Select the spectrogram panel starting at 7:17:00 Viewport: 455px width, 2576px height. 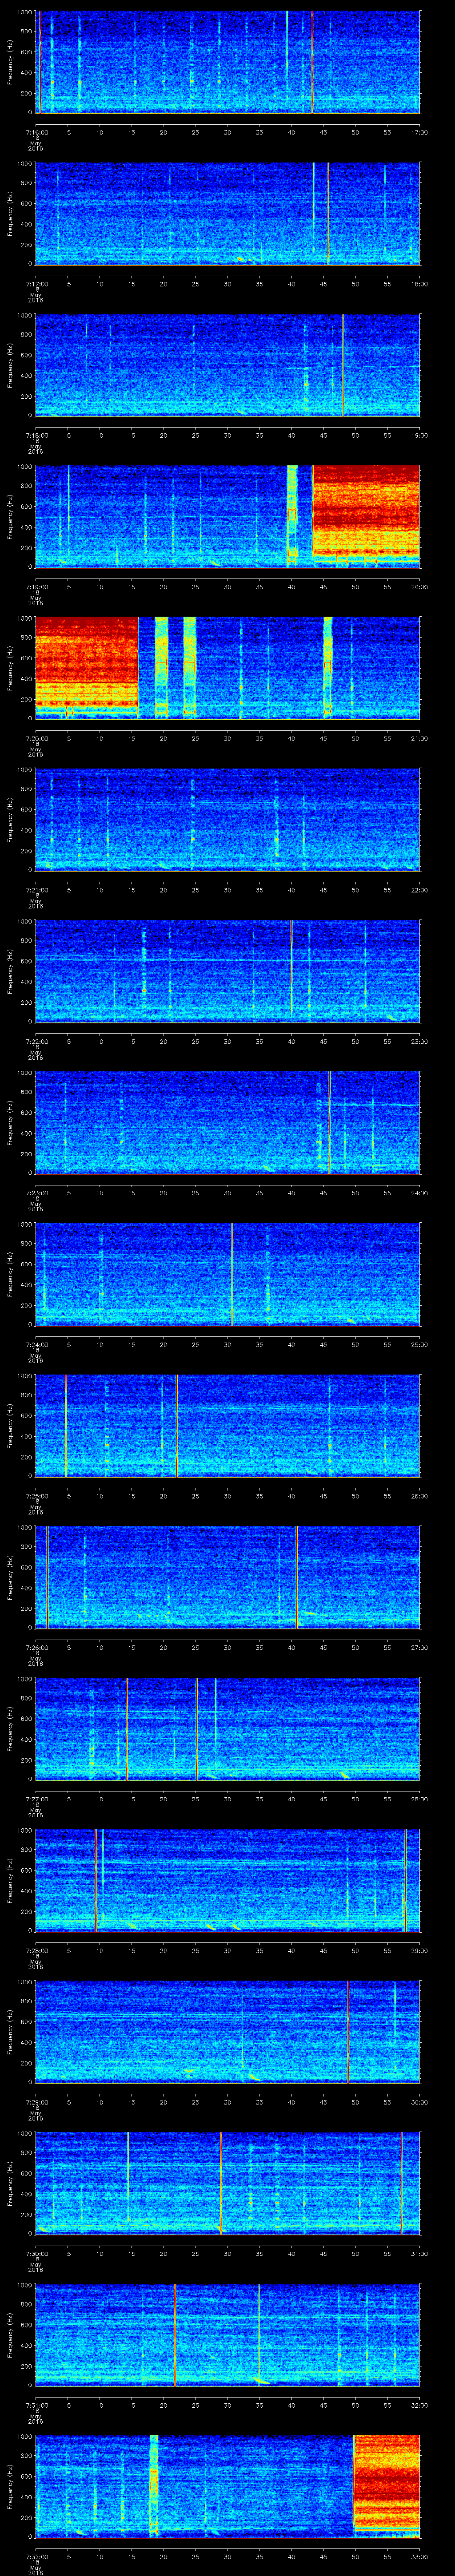point(228,214)
